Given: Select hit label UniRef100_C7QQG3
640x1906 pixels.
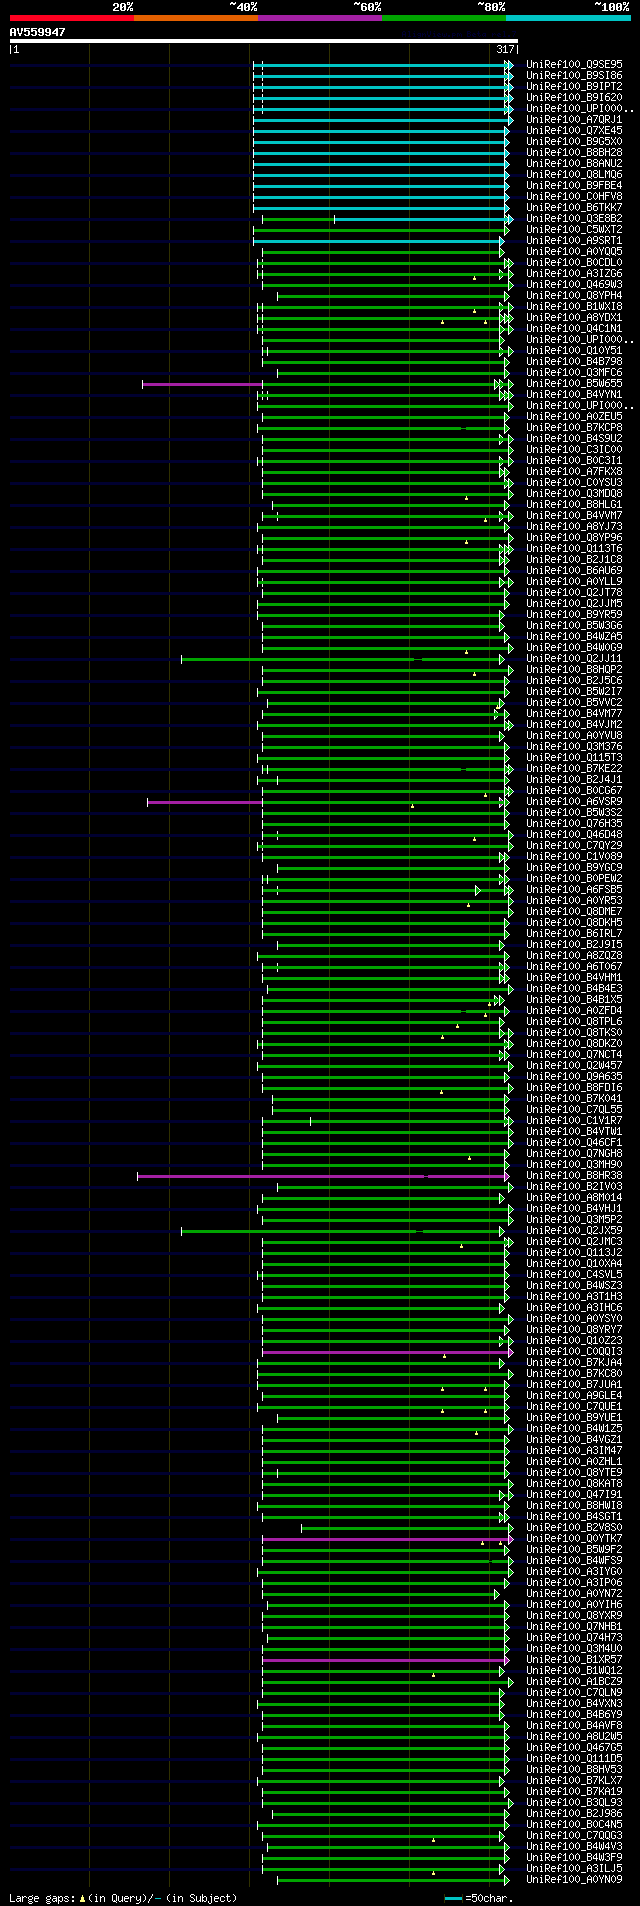Looking at the screenshot, I should [574, 1835].
